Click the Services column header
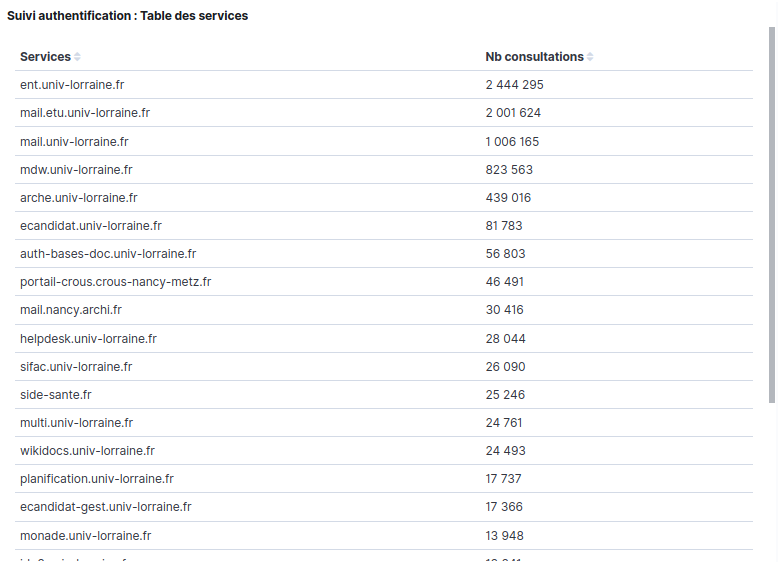This screenshot has height=562, width=778. pos(45,57)
